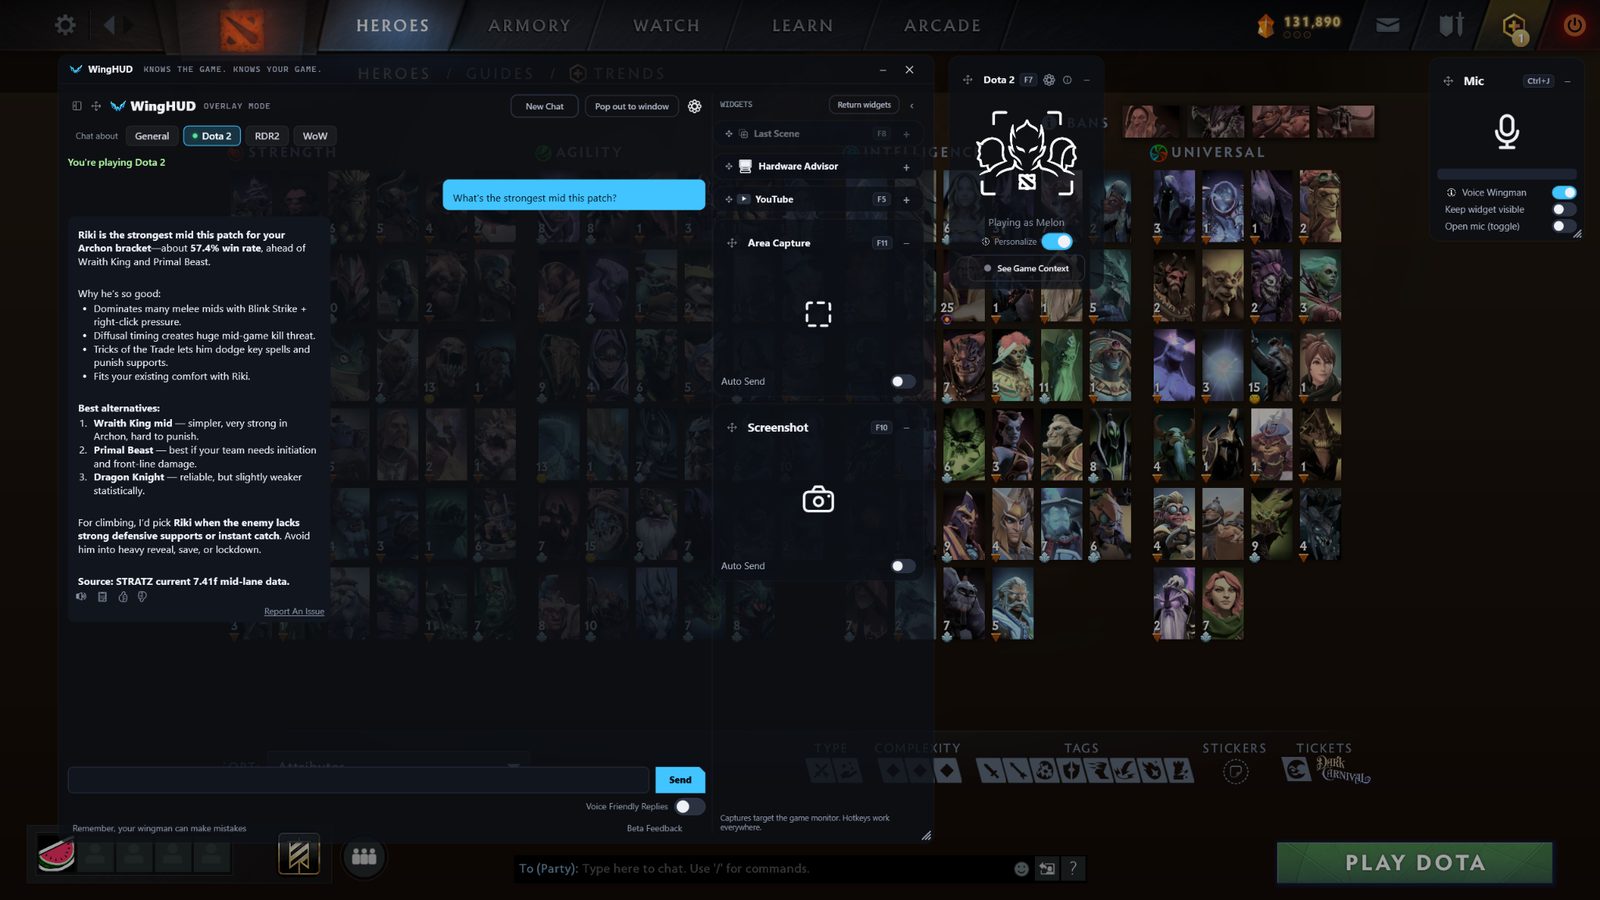Image resolution: width=1600 pixels, height=900 pixels.
Task: Start a New Chat
Action: (544, 106)
